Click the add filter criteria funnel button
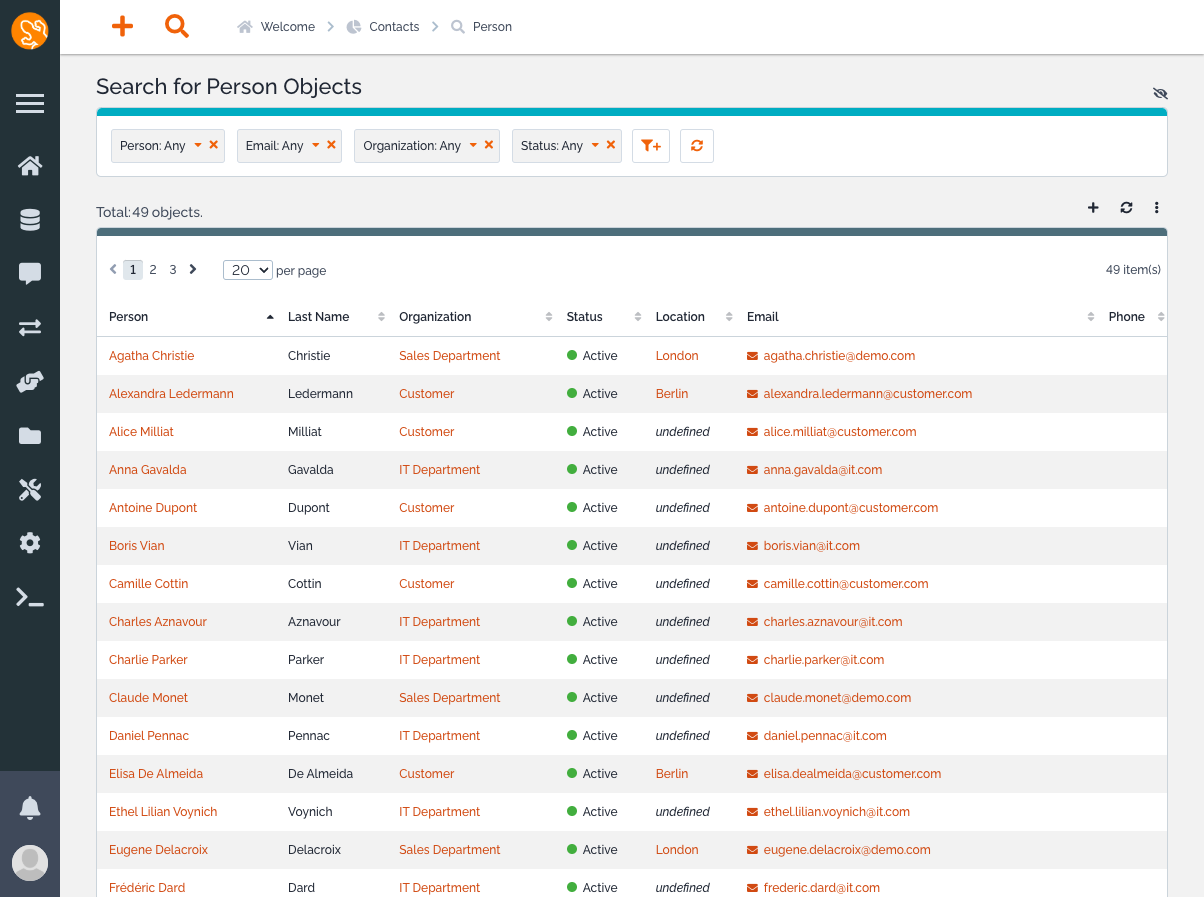 click(x=651, y=146)
